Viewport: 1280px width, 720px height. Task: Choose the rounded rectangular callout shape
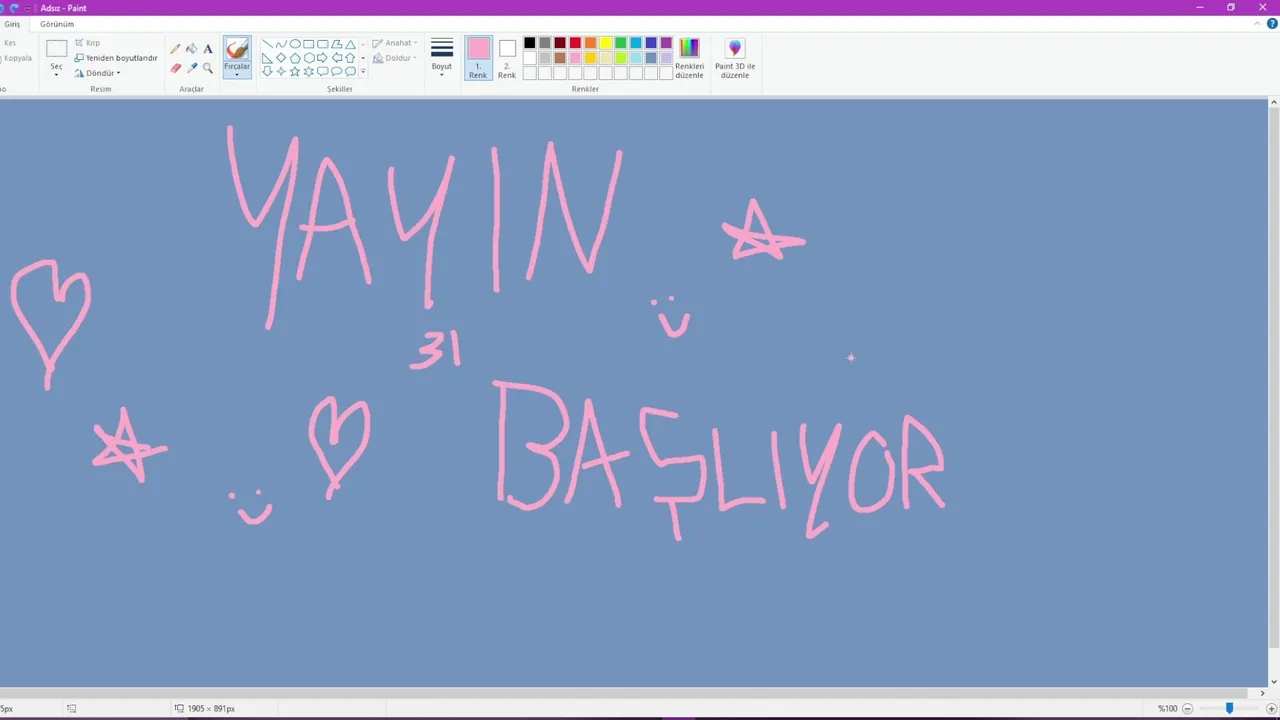click(323, 71)
